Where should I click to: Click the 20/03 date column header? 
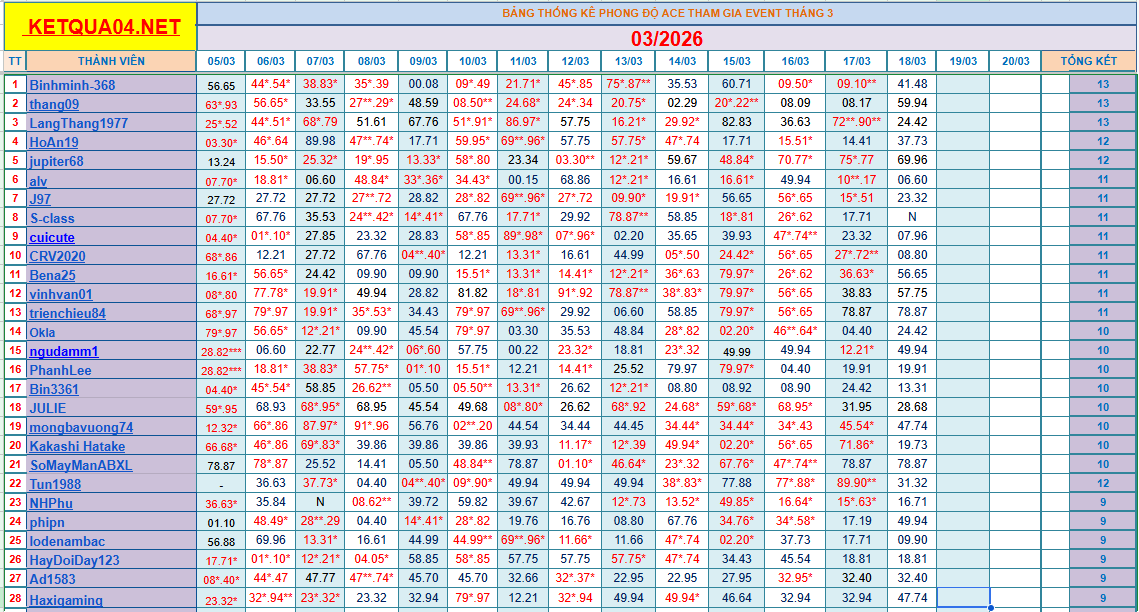click(1015, 61)
